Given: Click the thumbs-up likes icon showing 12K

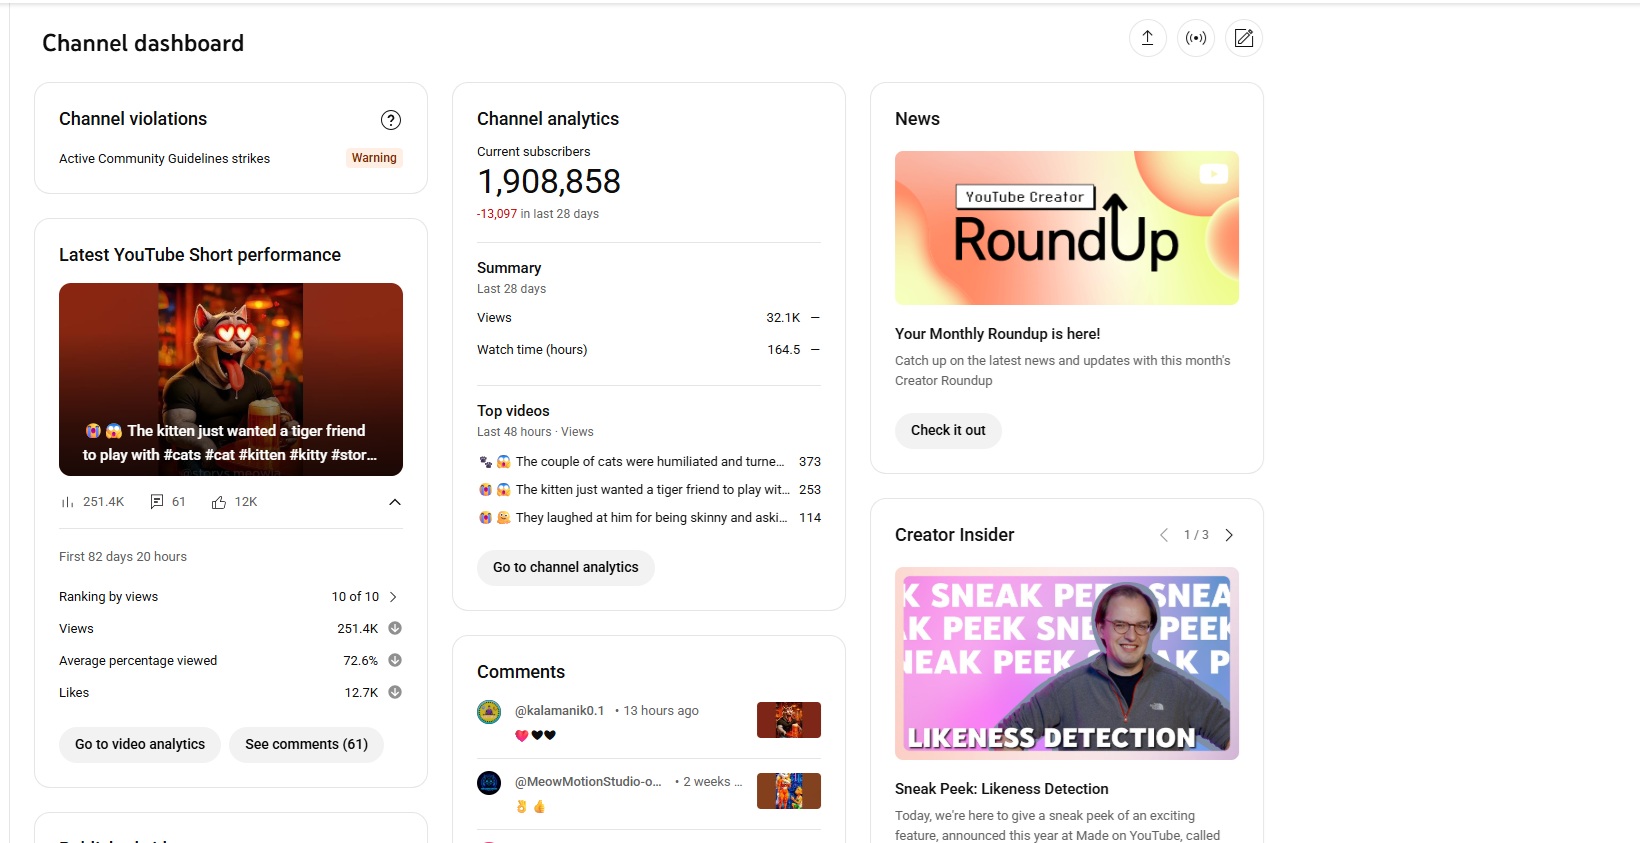Looking at the screenshot, I should click(219, 502).
